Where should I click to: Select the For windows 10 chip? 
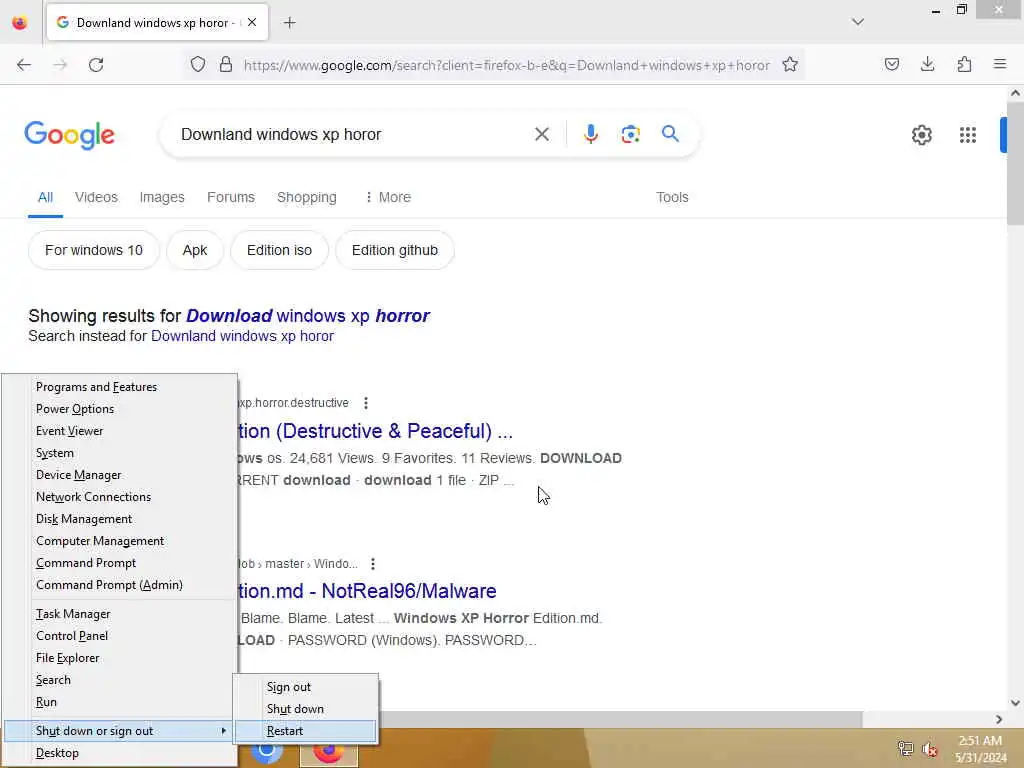[93, 250]
